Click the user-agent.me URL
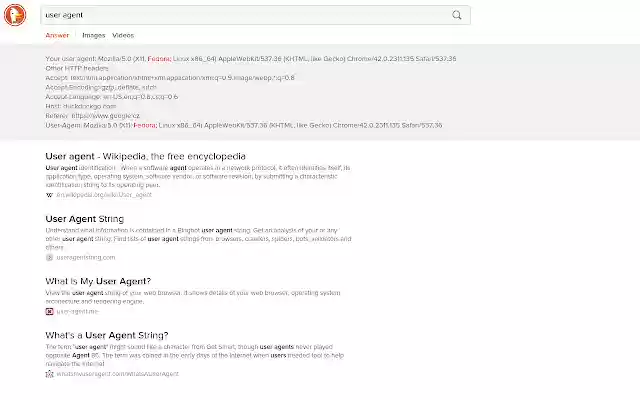Screen dimensions: 640x400 click(78, 312)
